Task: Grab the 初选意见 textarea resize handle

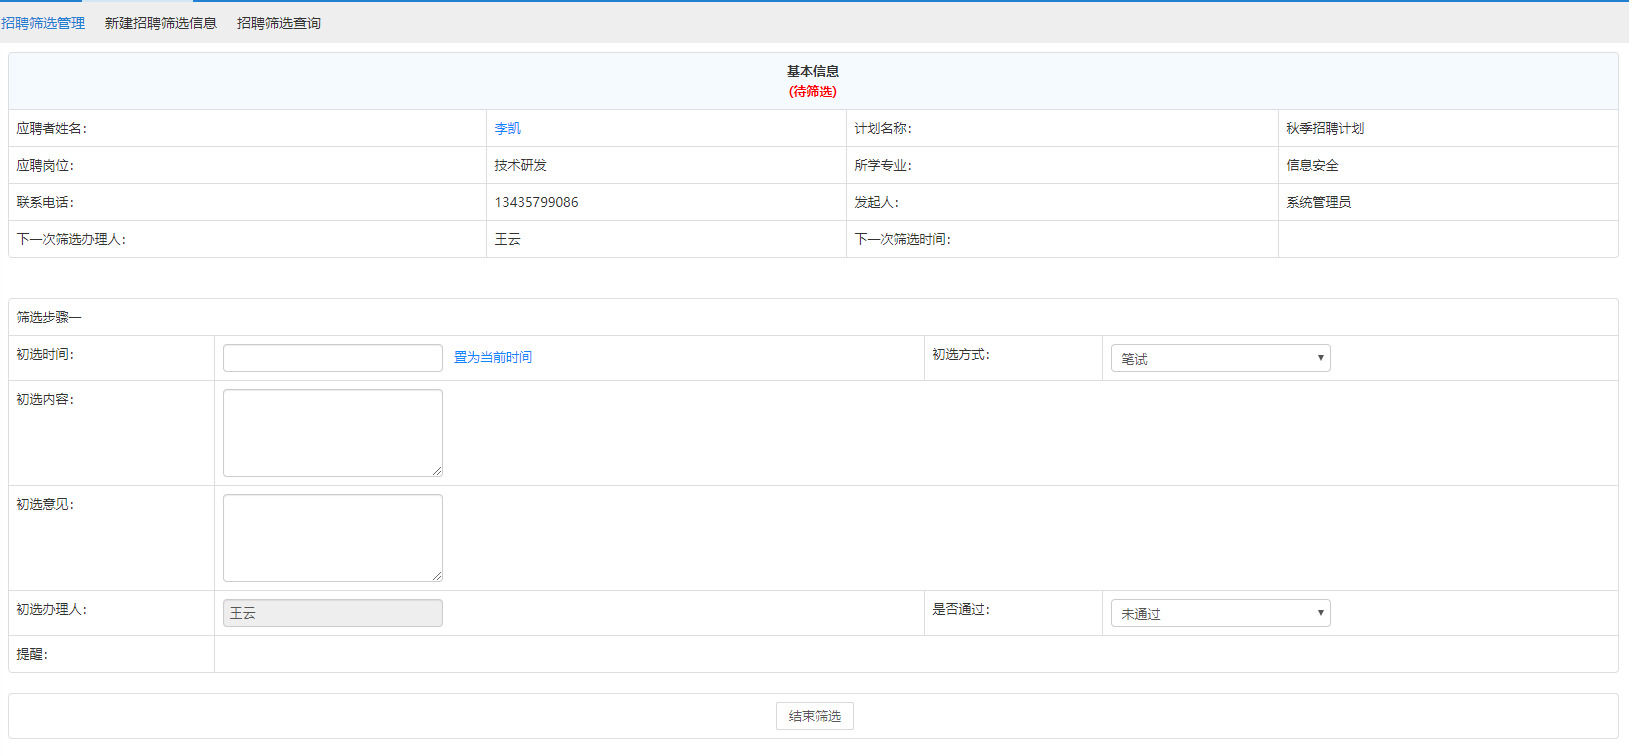Action: [x=437, y=576]
